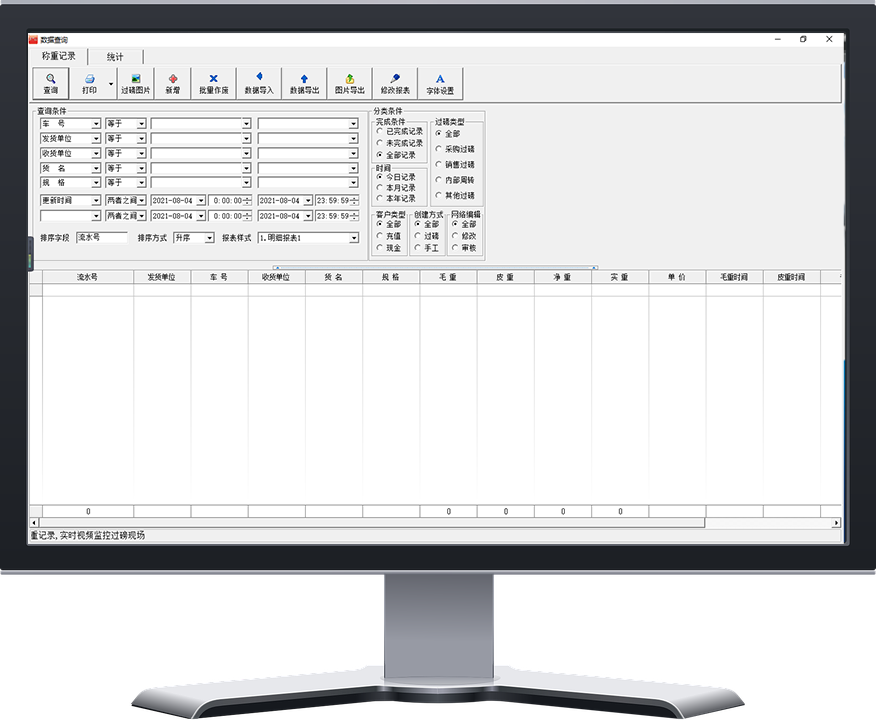Click the 发货单位 column header

tap(162, 276)
